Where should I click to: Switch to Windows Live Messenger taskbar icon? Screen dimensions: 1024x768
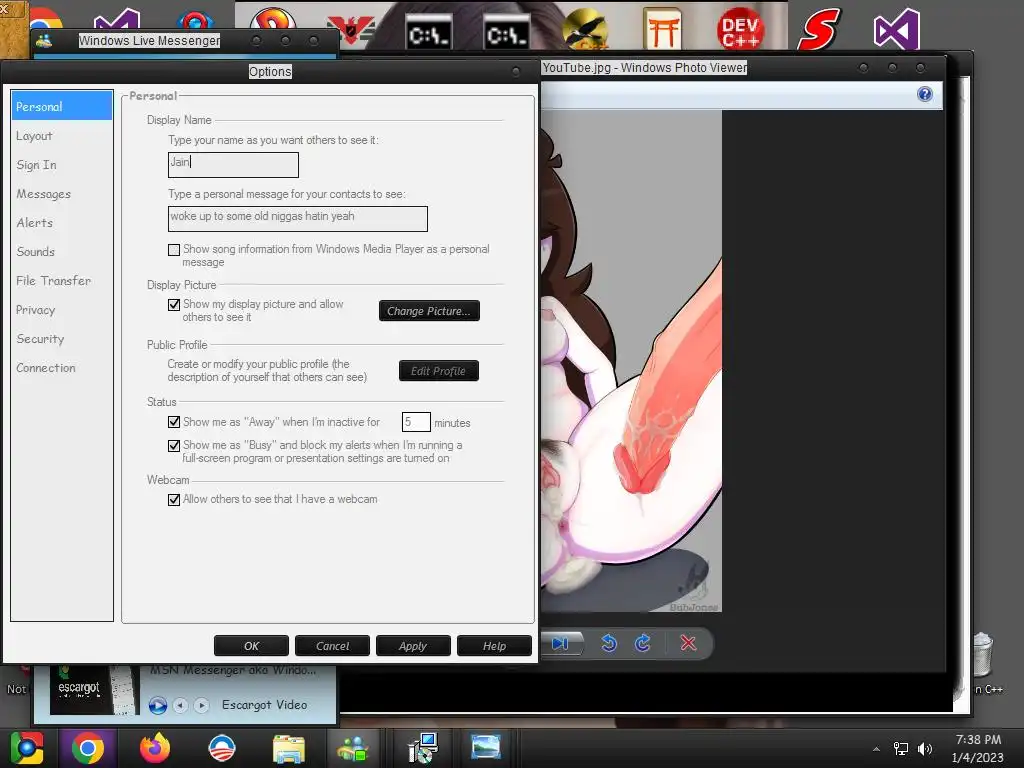point(353,748)
